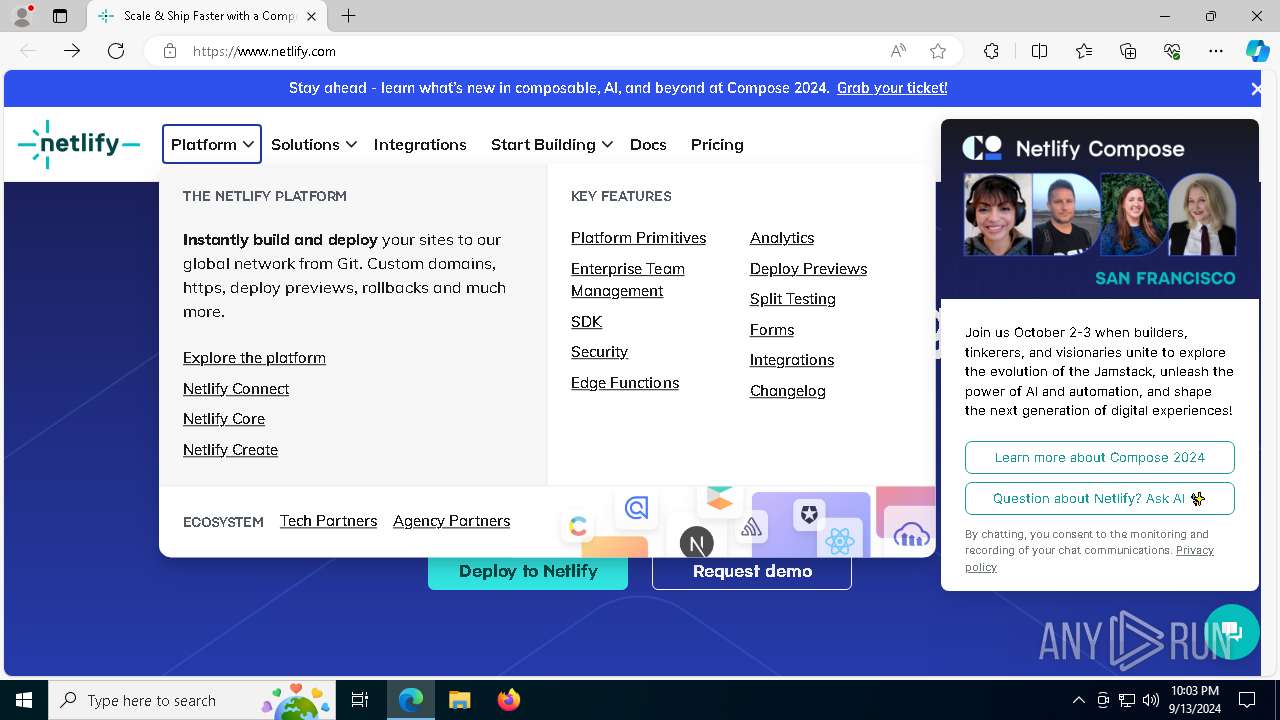This screenshot has width=1280, height=720.
Task: Open a new browser tab
Action: [x=348, y=16]
